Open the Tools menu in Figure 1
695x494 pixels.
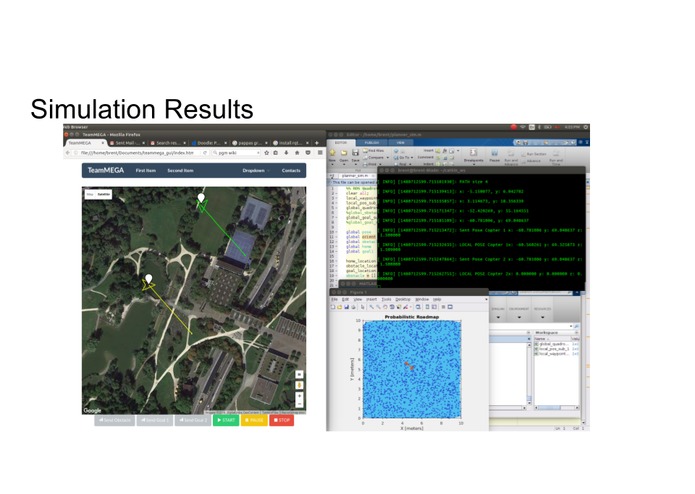(x=386, y=300)
